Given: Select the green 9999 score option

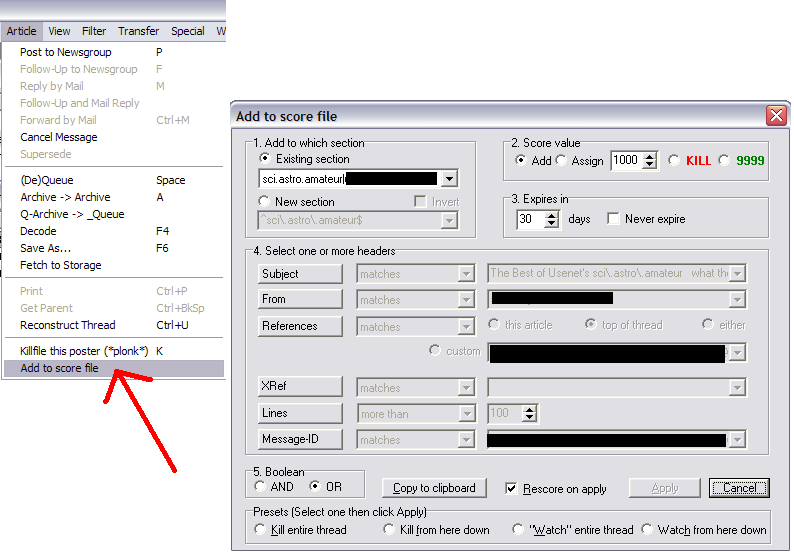Looking at the screenshot, I should (726, 161).
